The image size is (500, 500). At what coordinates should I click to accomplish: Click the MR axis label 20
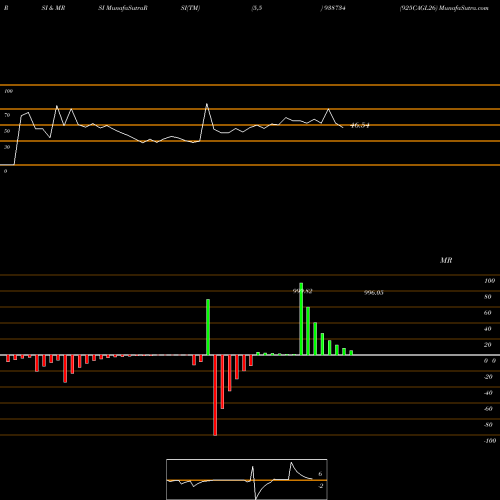pos(488,345)
